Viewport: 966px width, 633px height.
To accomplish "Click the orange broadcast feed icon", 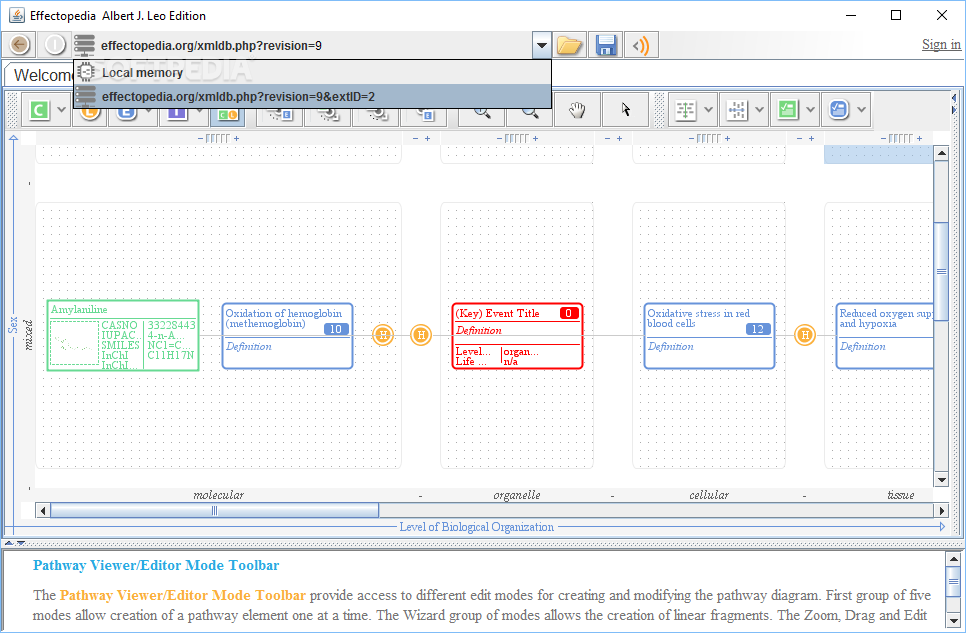I will (x=641, y=45).
